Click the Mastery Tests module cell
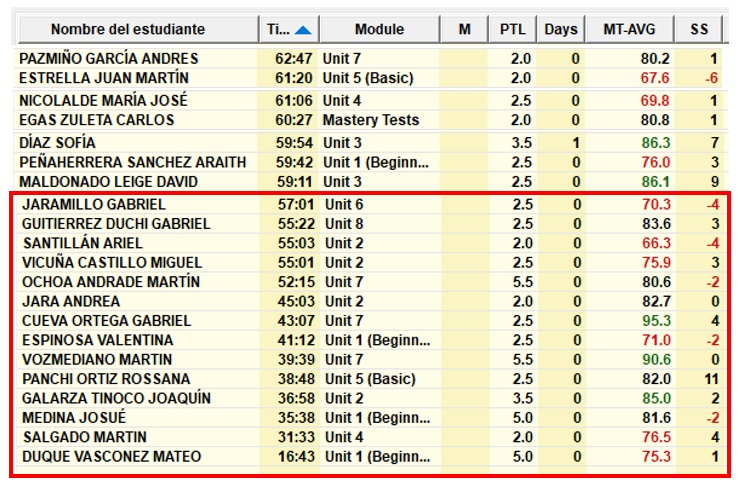The height and width of the screenshot is (490, 741). [370, 120]
